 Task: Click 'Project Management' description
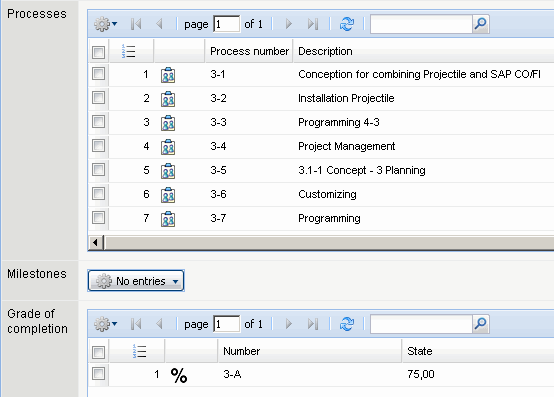tap(347, 146)
